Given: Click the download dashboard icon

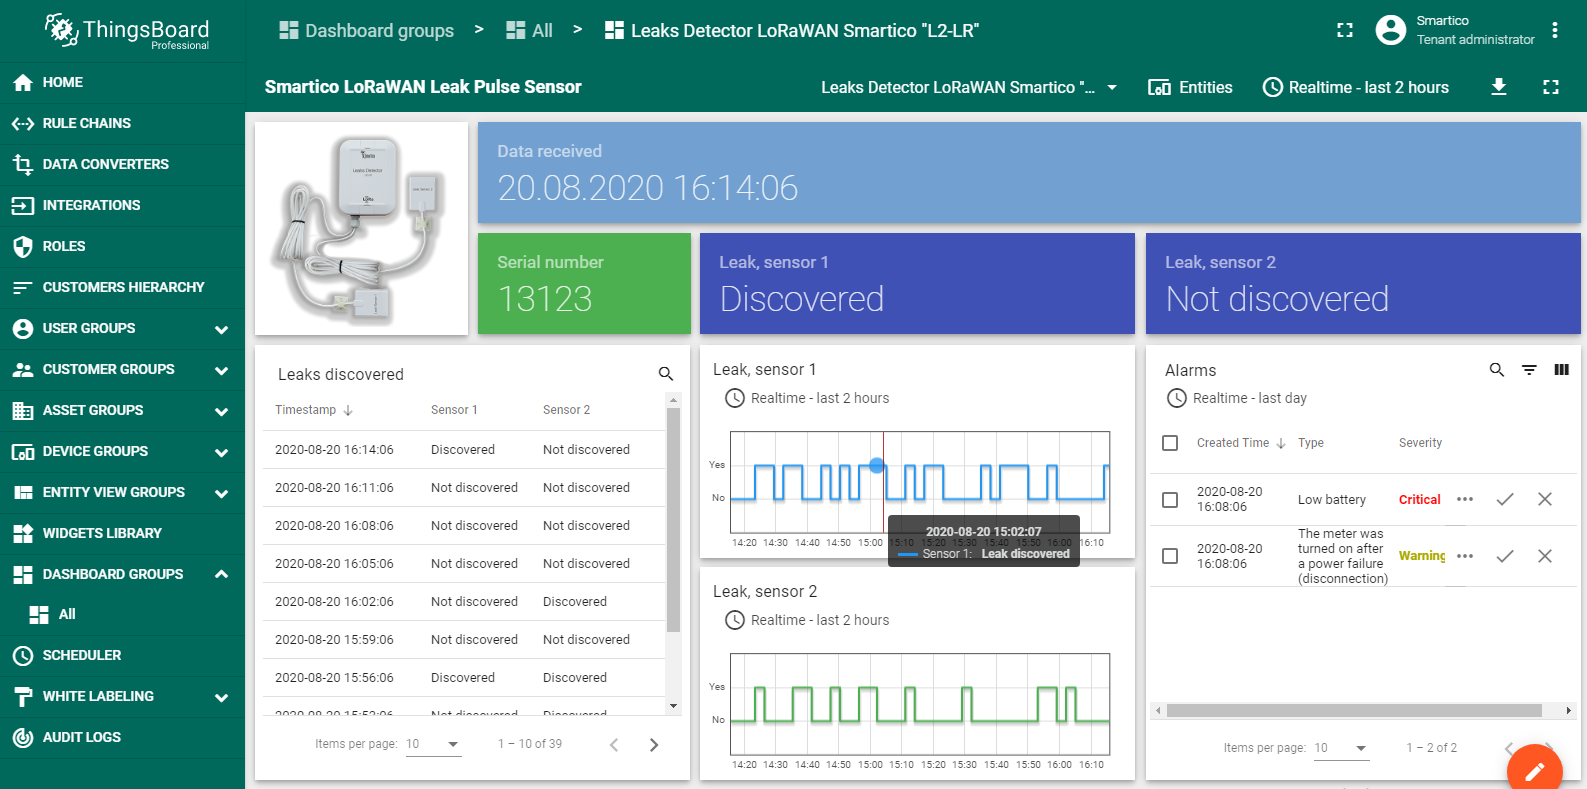Looking at the screenshot, I should (x=1498, y=87).
